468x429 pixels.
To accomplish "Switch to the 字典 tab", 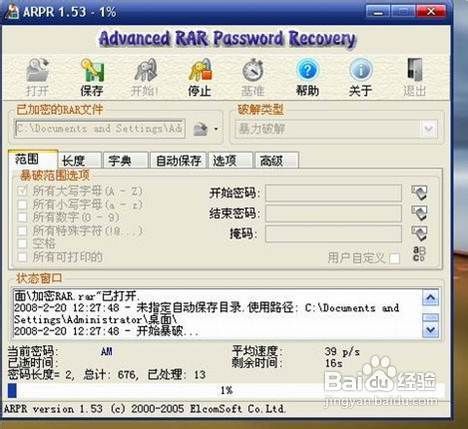I will point(126,161).
